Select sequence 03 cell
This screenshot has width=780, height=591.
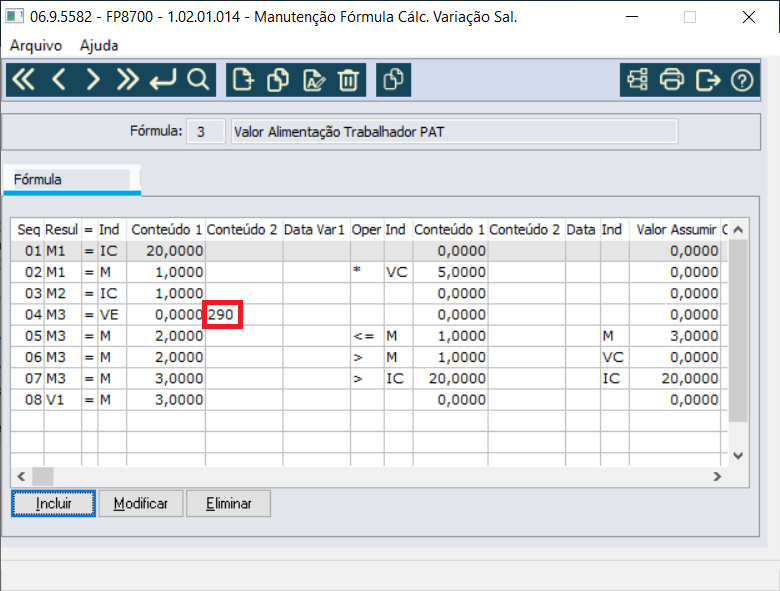coord(28,294)
